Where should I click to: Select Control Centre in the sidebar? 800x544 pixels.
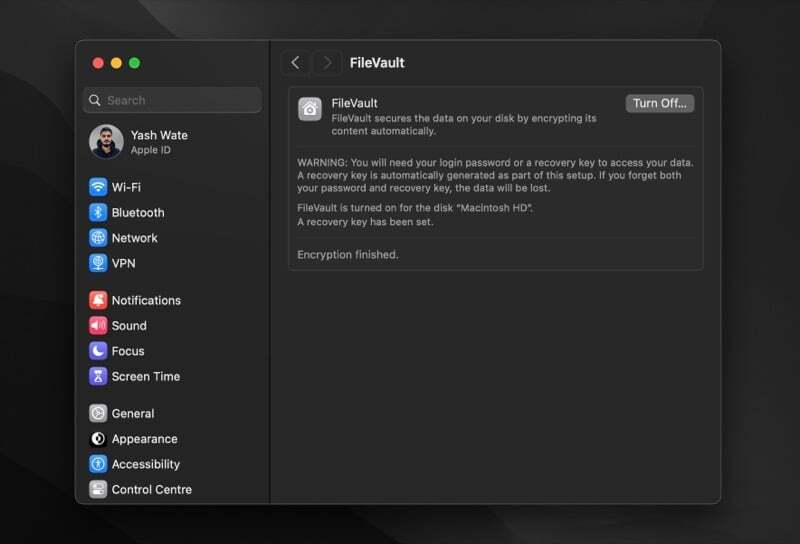pos(172,490)
